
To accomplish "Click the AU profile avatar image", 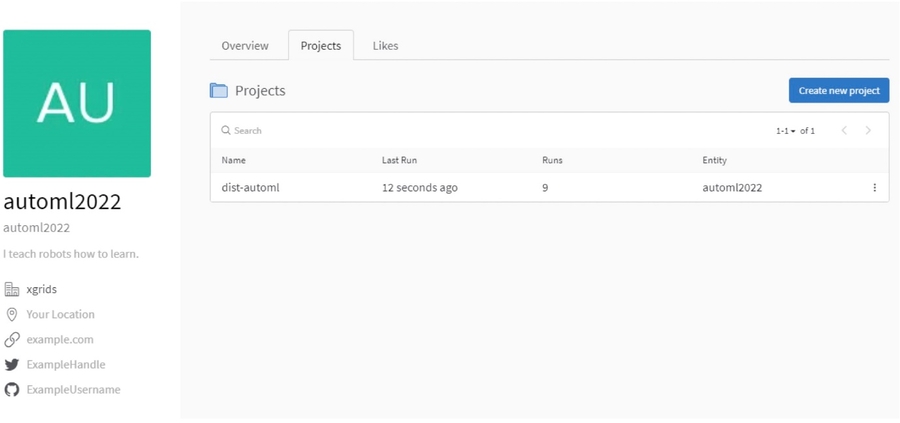I will (x=77, y=103).
